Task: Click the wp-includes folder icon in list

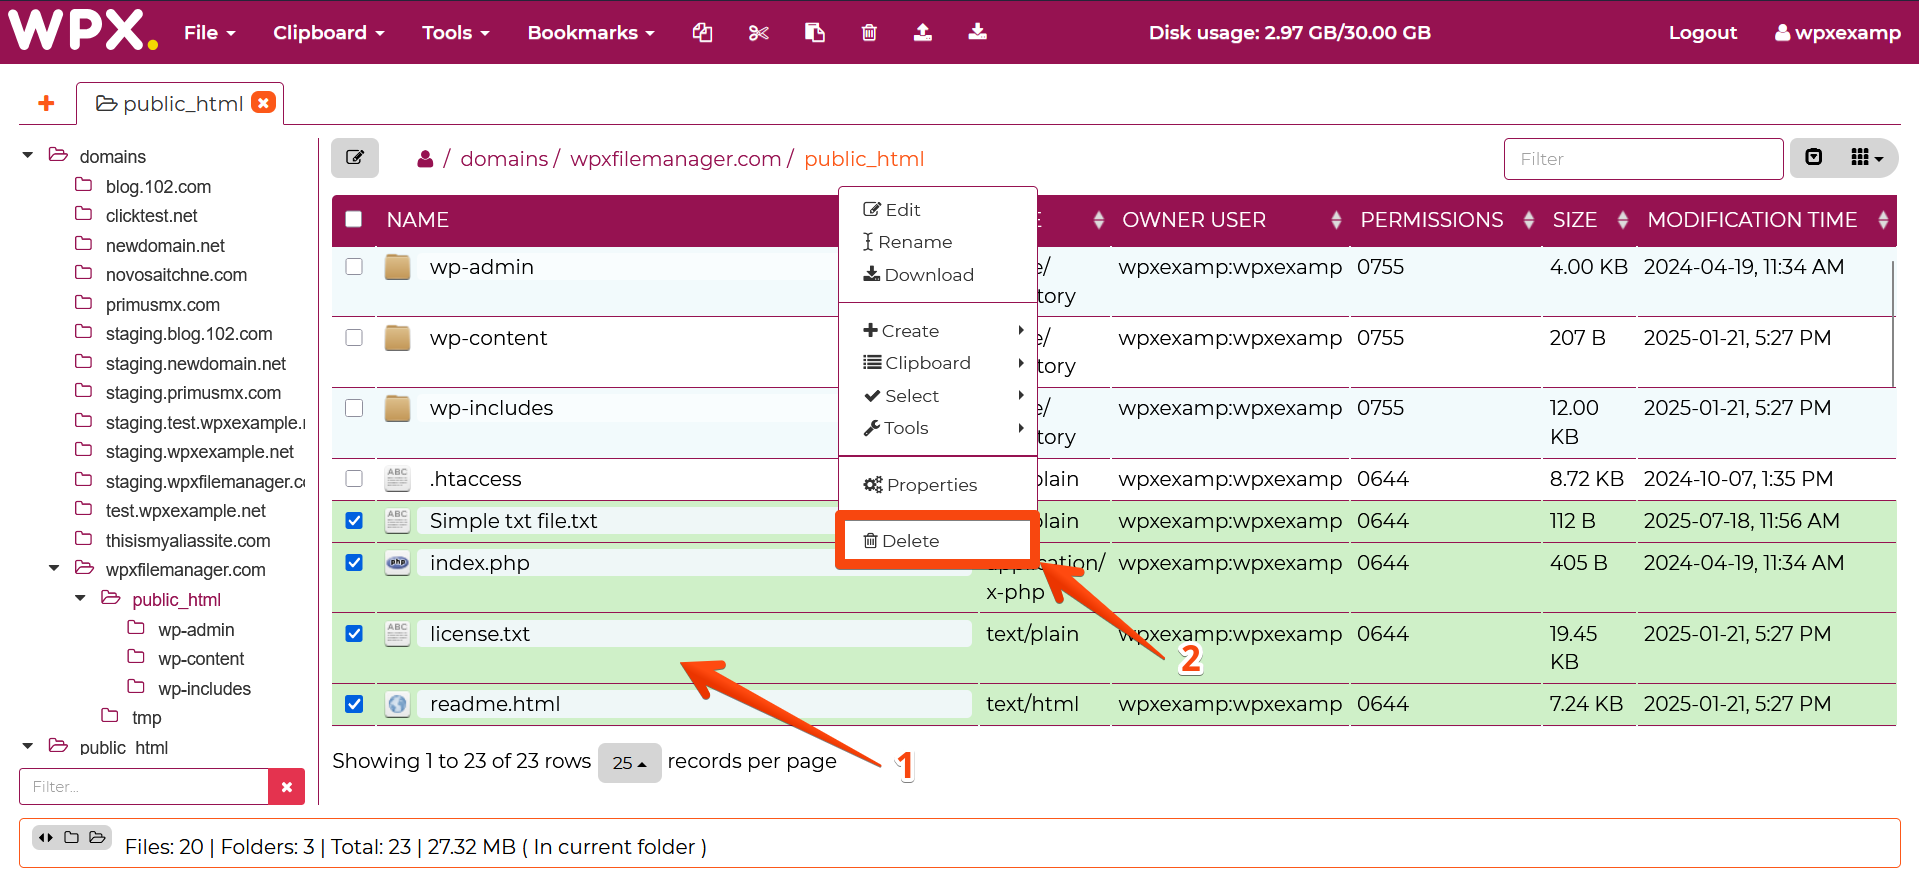Action: pos(398,408)
